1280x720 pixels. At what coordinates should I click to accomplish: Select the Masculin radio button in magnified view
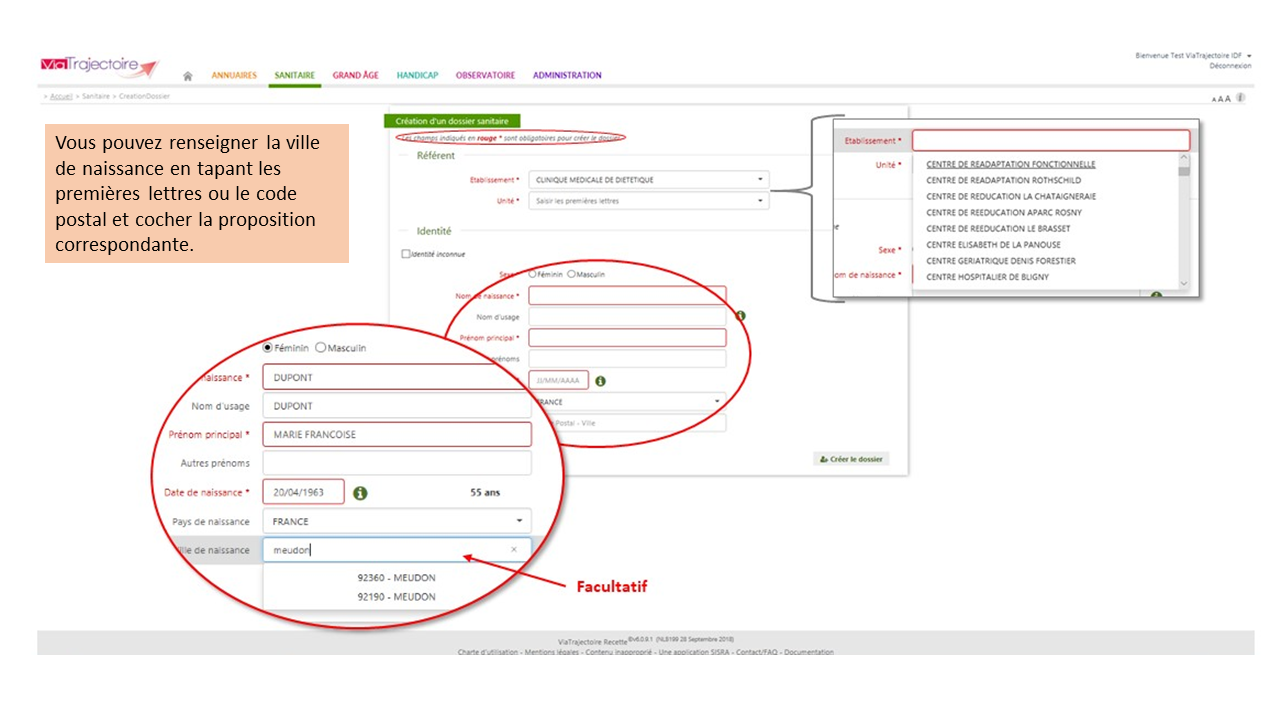click(321, 348)
